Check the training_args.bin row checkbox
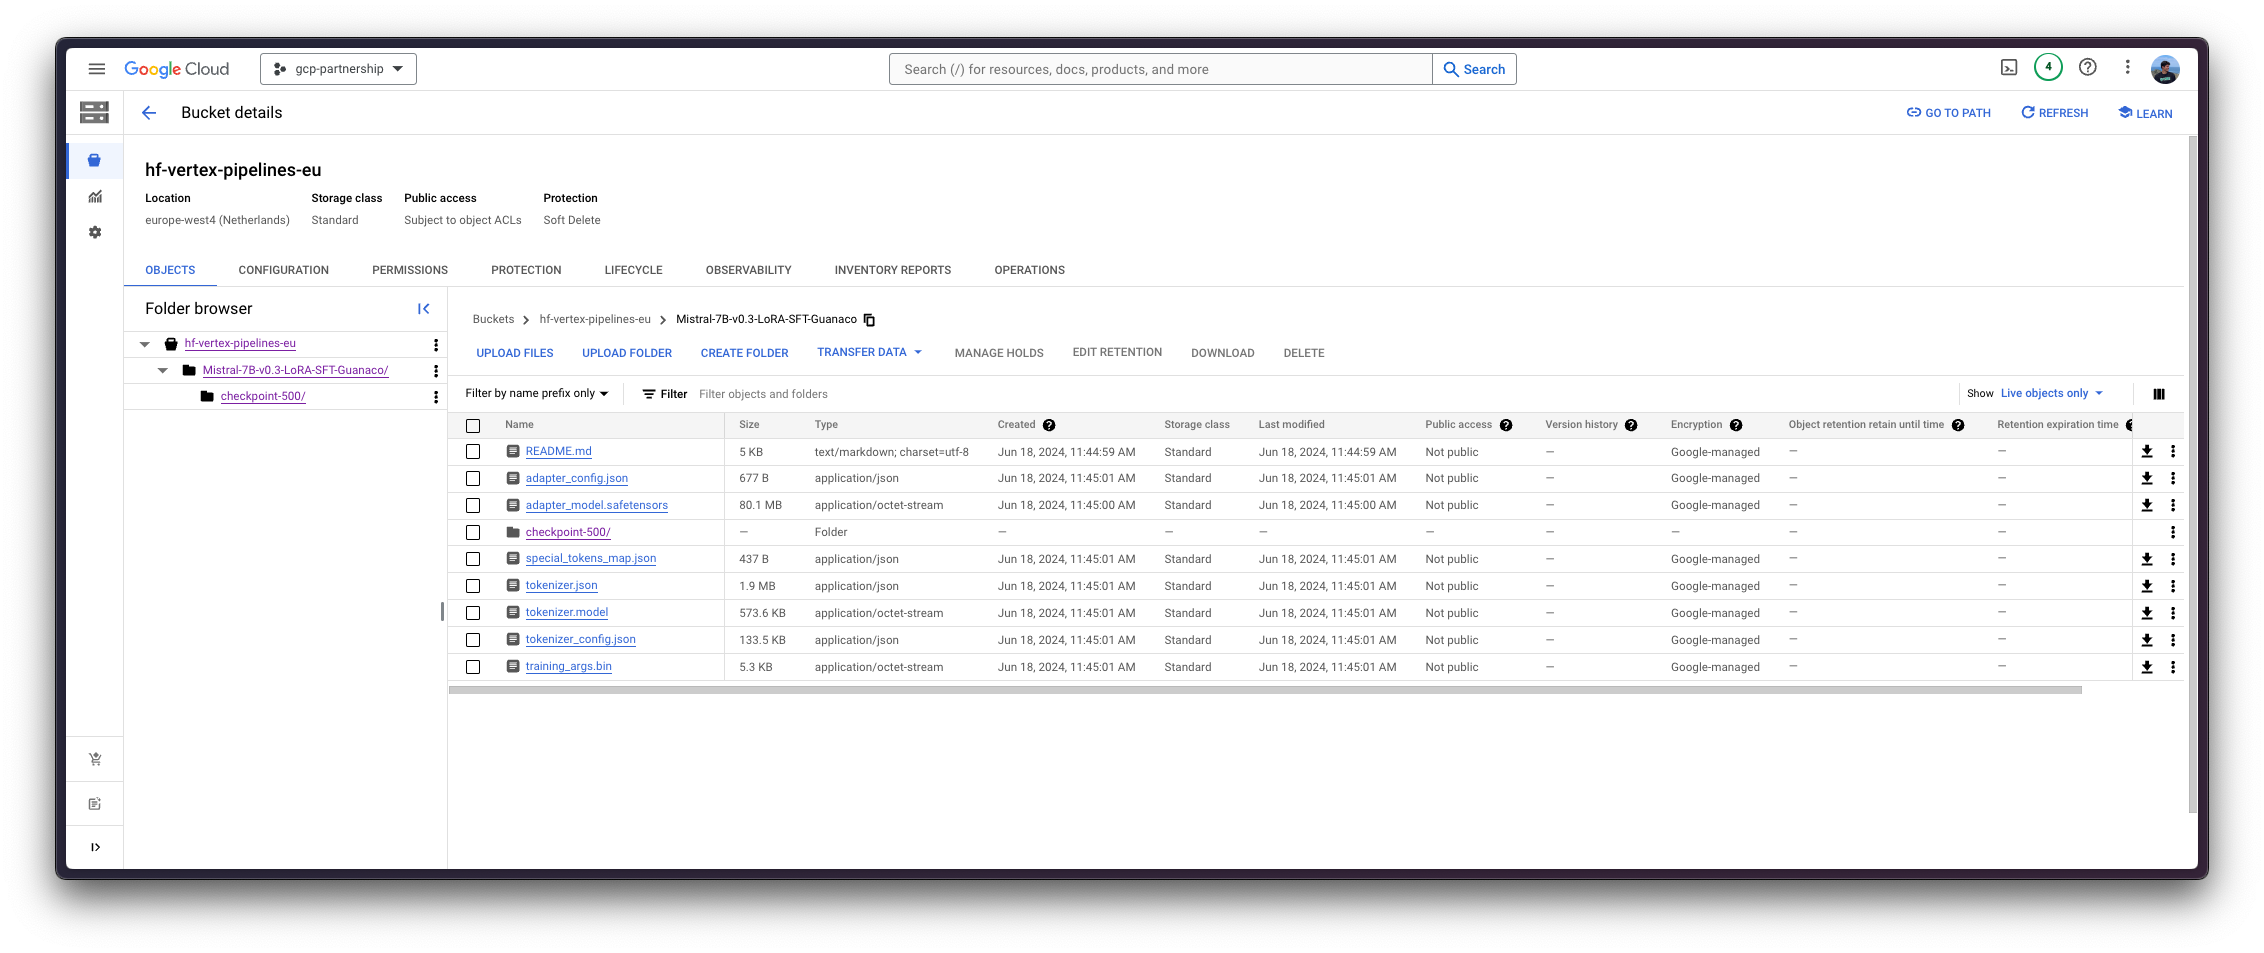Viewport: 2264px width, 953px height. pos(473,667)
